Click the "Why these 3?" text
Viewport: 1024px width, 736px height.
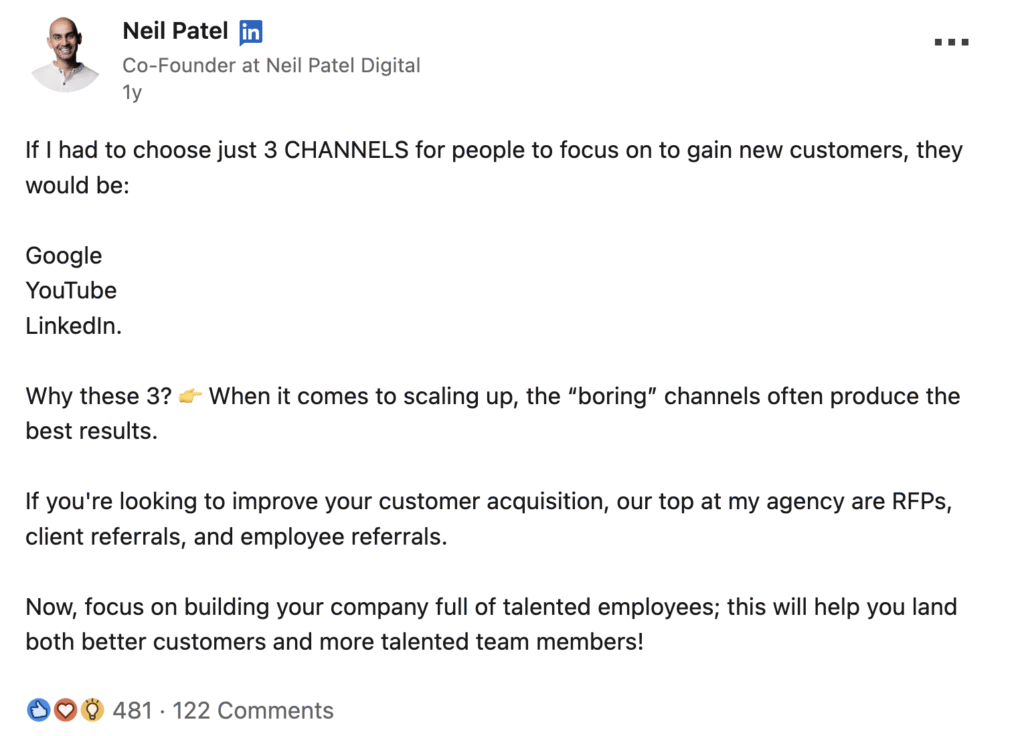[97, 396]
